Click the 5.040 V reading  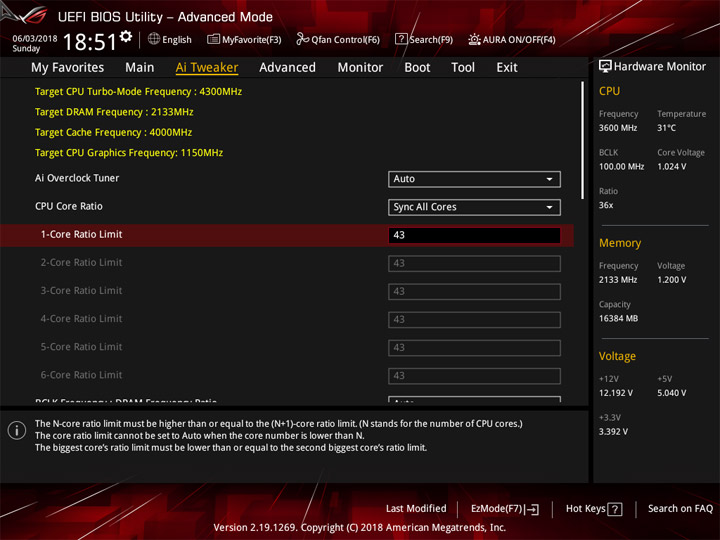[x=671, y=393]
